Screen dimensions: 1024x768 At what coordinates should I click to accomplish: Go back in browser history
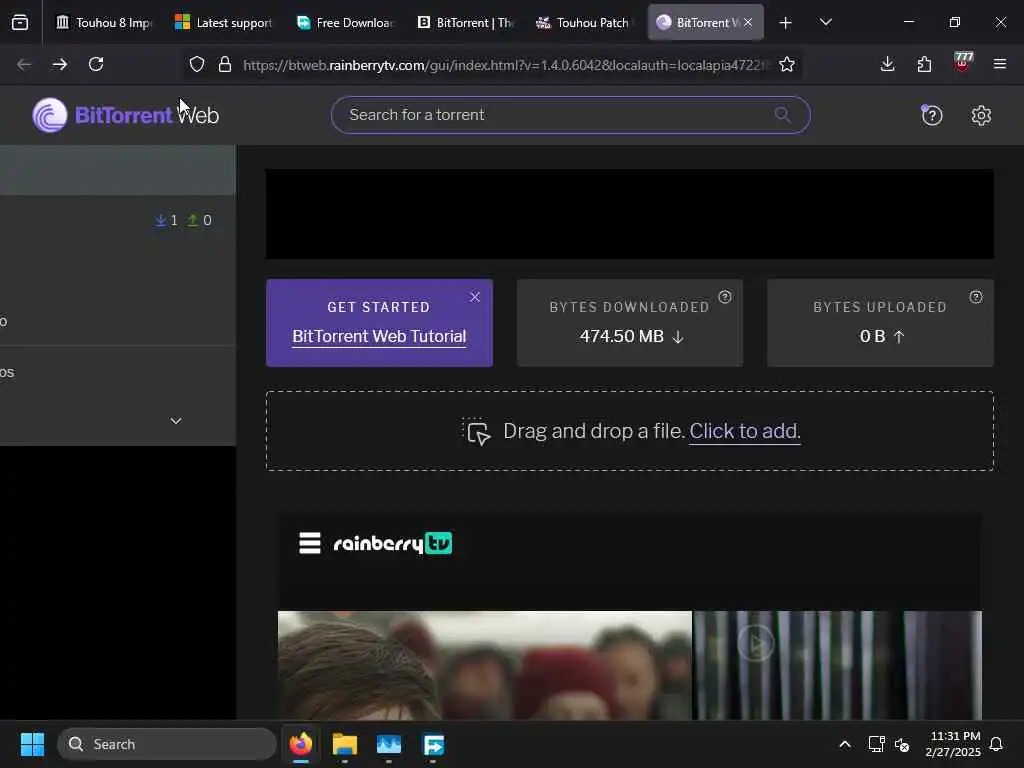24,64
